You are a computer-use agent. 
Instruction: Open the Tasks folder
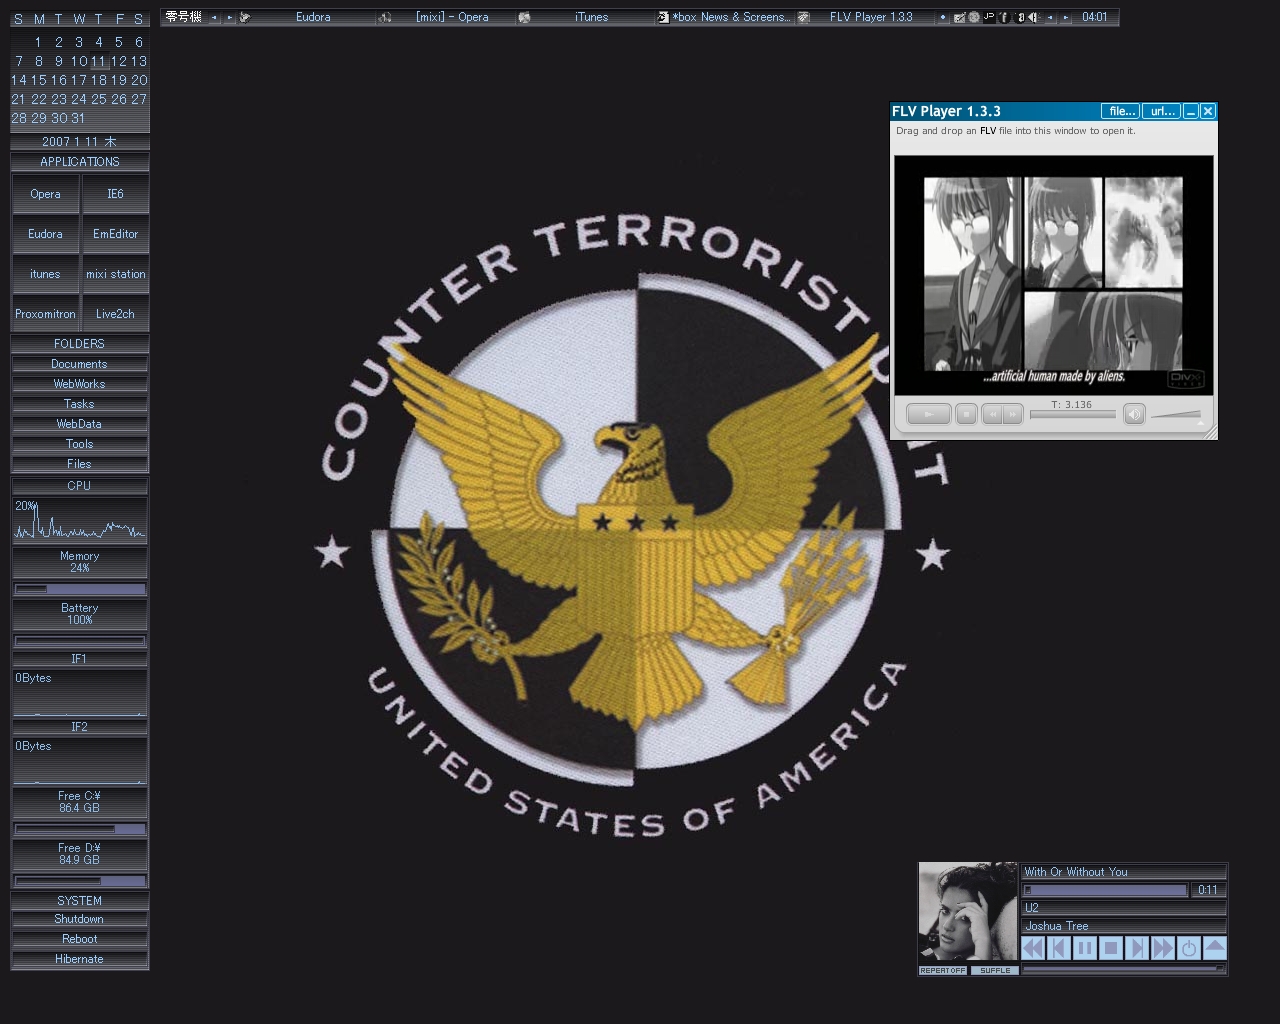click(x=79, y=404)
